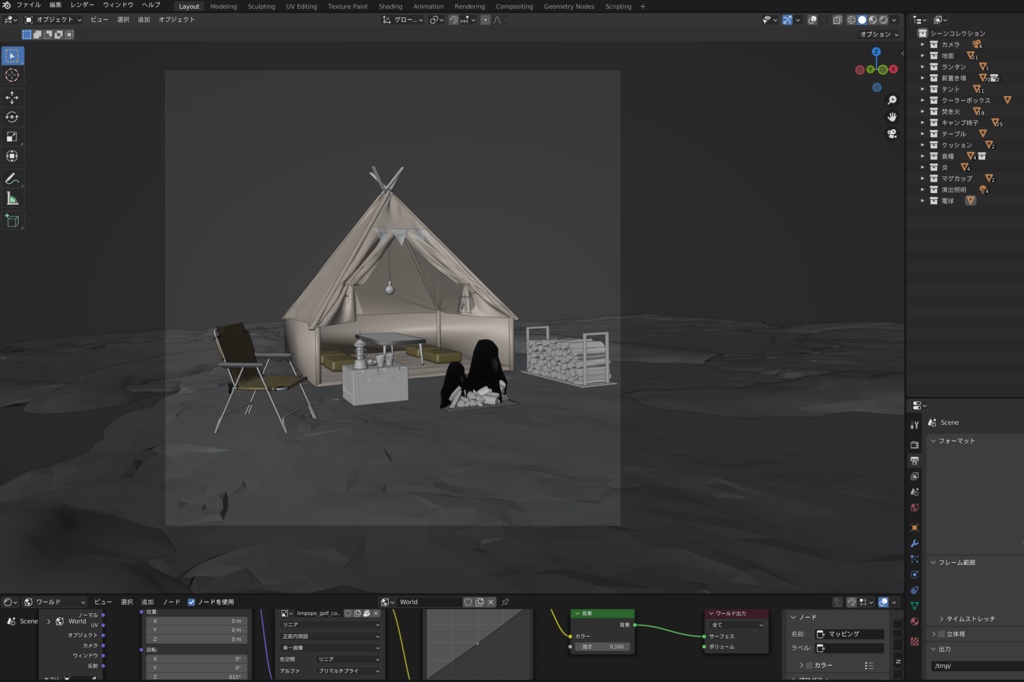Toggle the ノードを使用 checkbox
The height and width of the screenshot is (682, 1024).
coord(191,602)
